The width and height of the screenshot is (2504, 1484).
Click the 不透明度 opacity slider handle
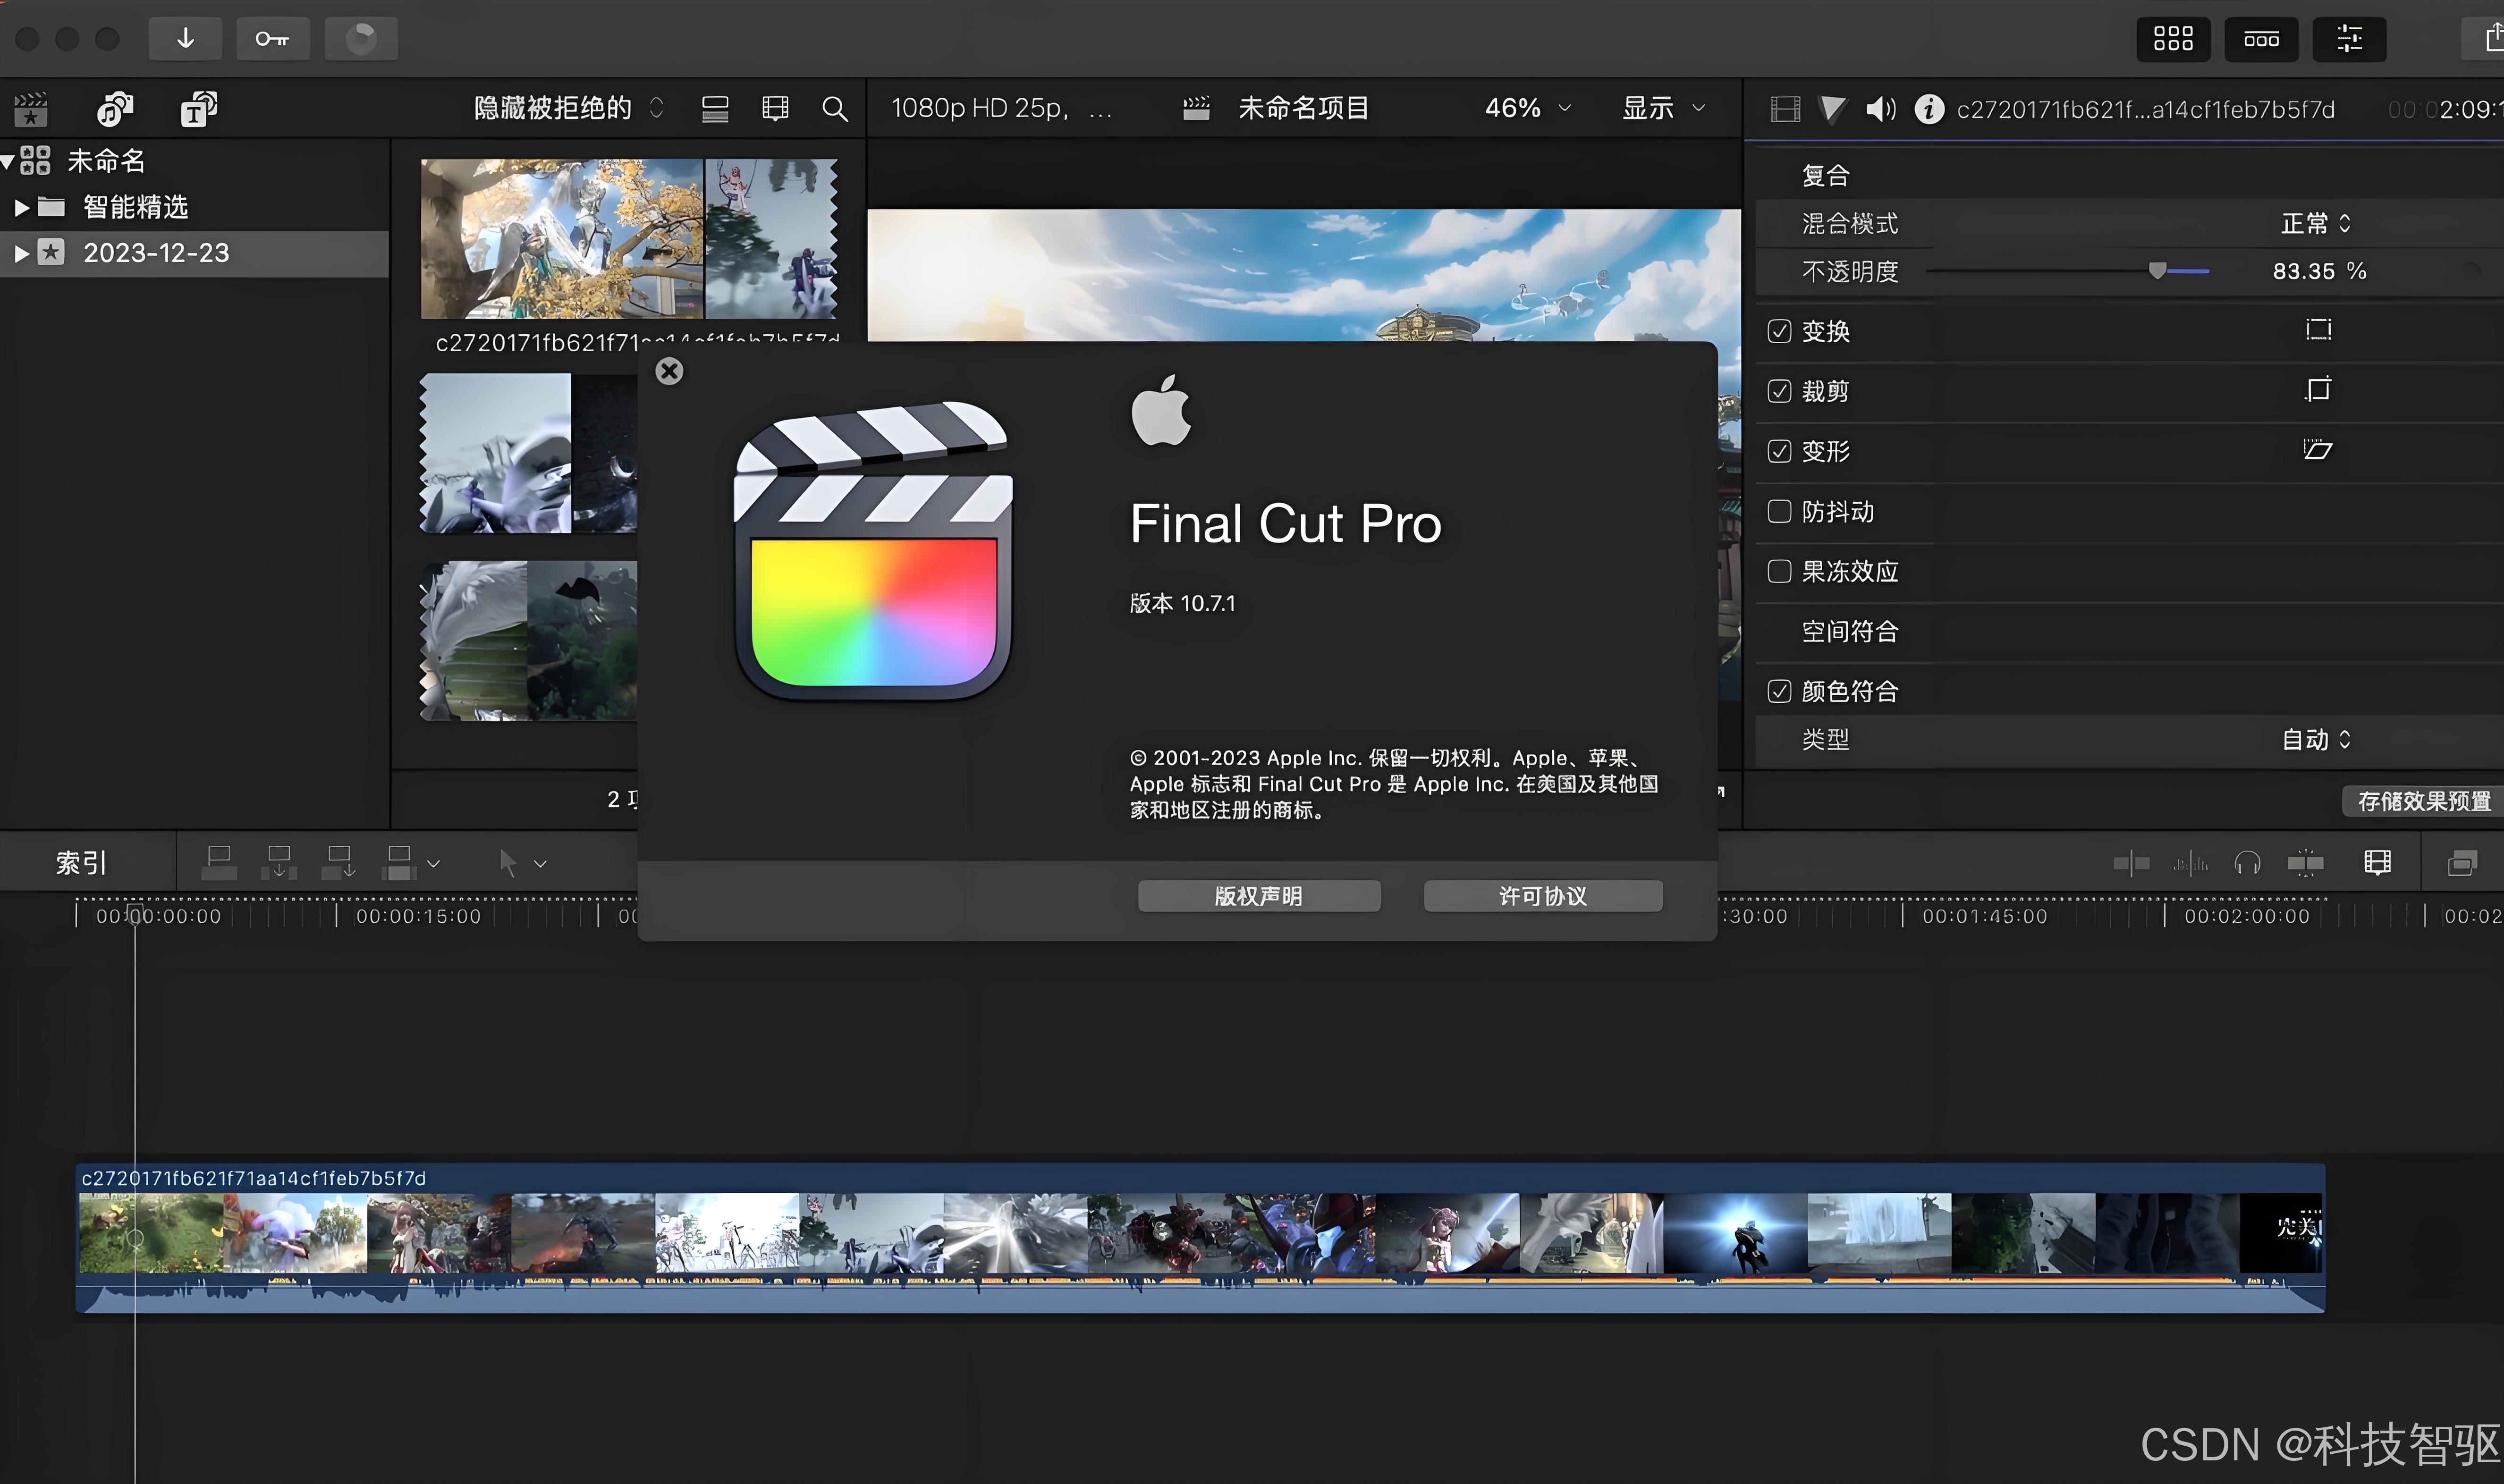pyautogui.click(x=2157, y=271)
